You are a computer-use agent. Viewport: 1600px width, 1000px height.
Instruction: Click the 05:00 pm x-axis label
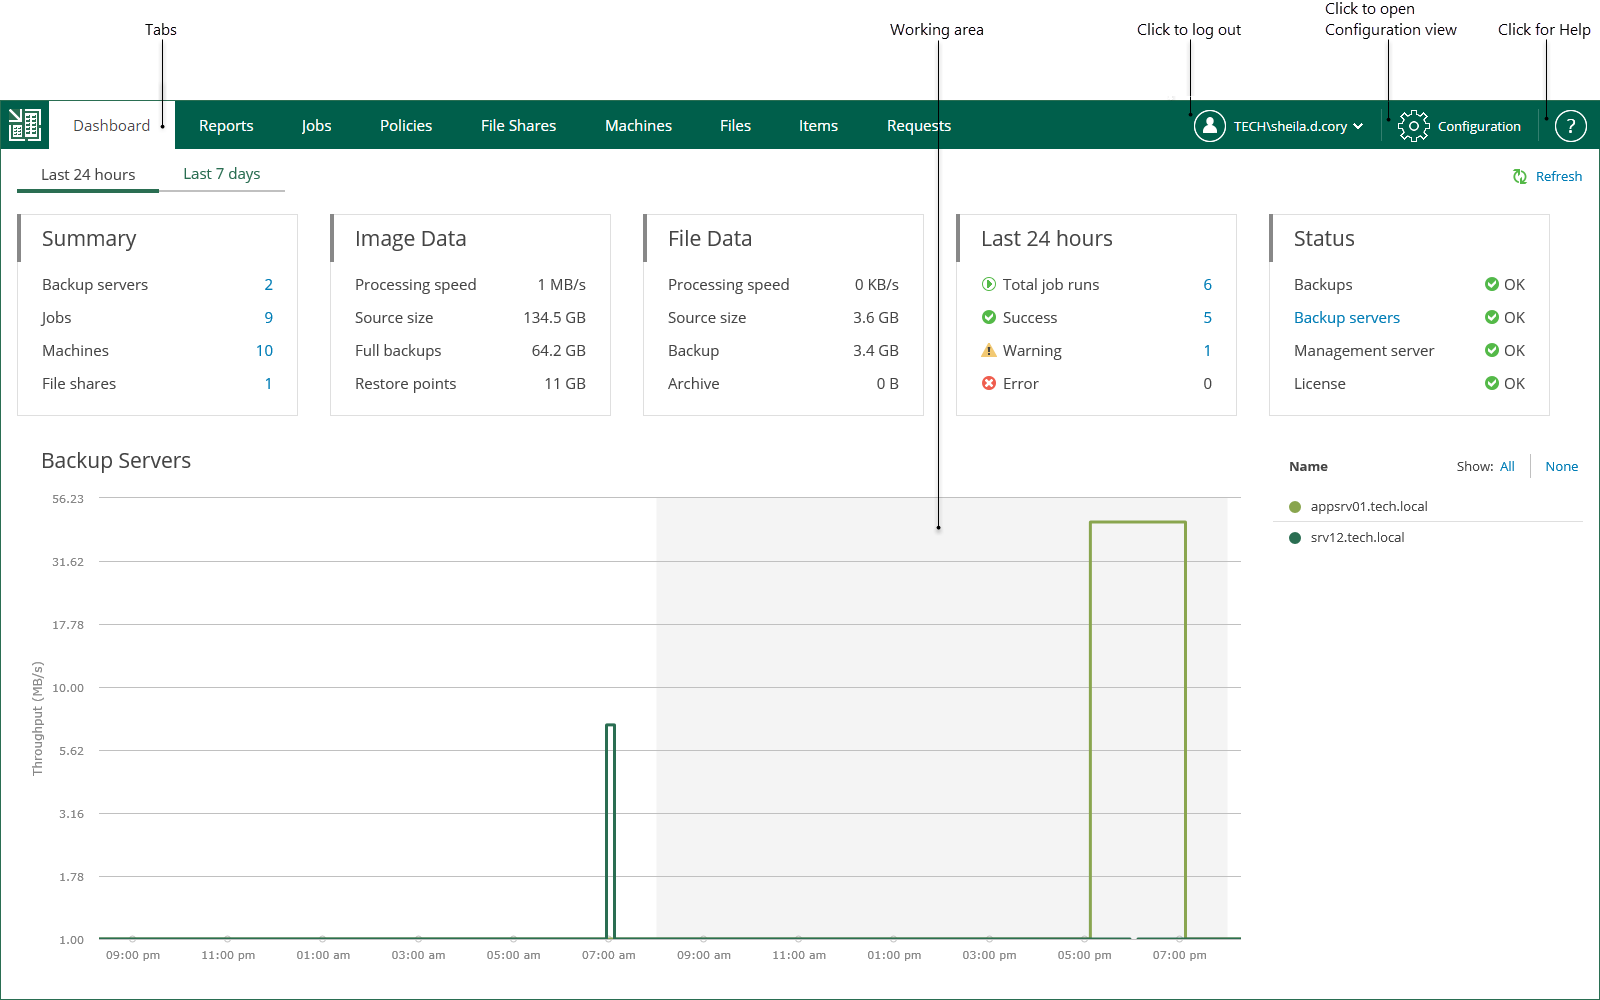pos(1084,955)
